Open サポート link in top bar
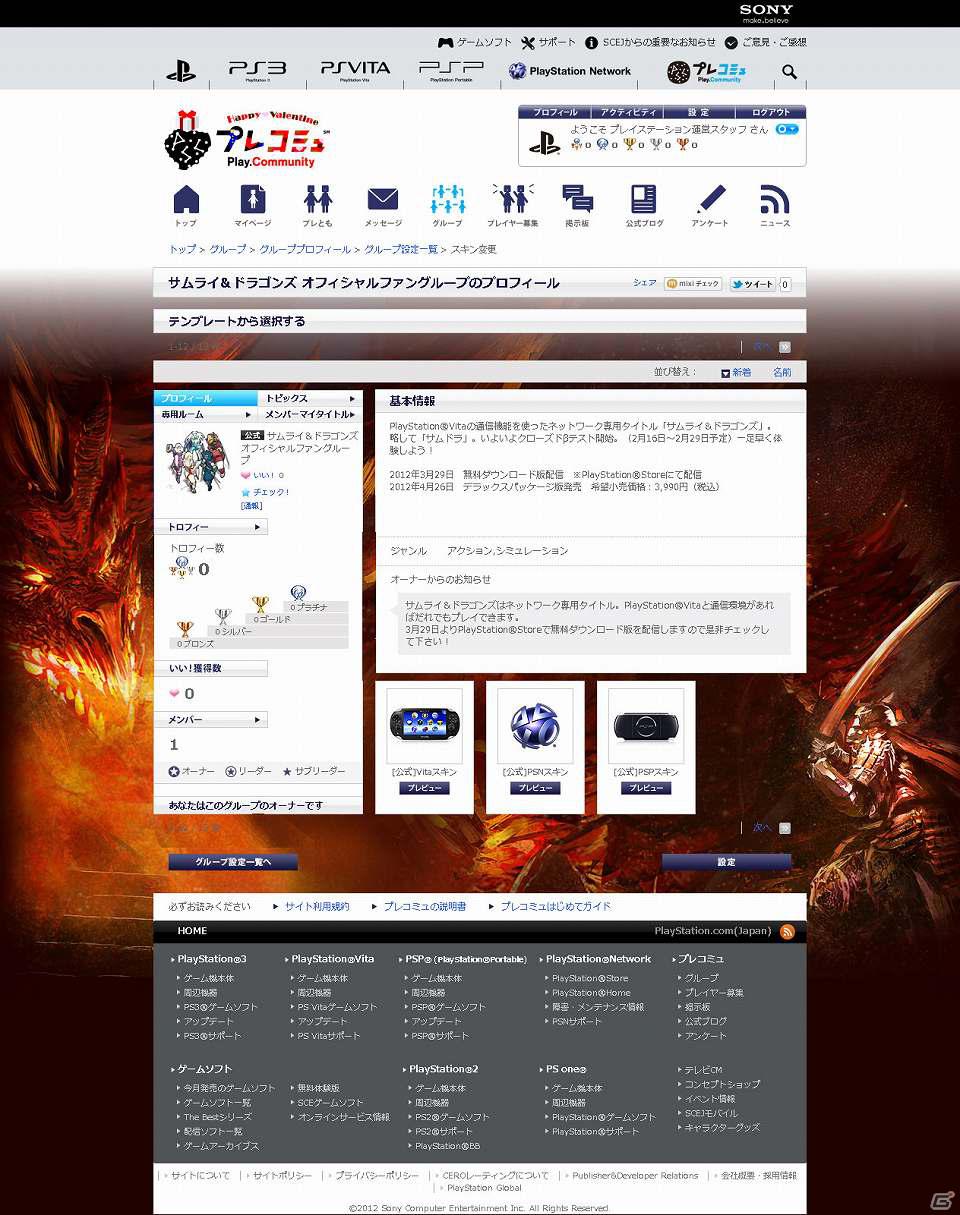Image resolution: width=960 pixels, height=1215 pixels. [x=548, y=43]
